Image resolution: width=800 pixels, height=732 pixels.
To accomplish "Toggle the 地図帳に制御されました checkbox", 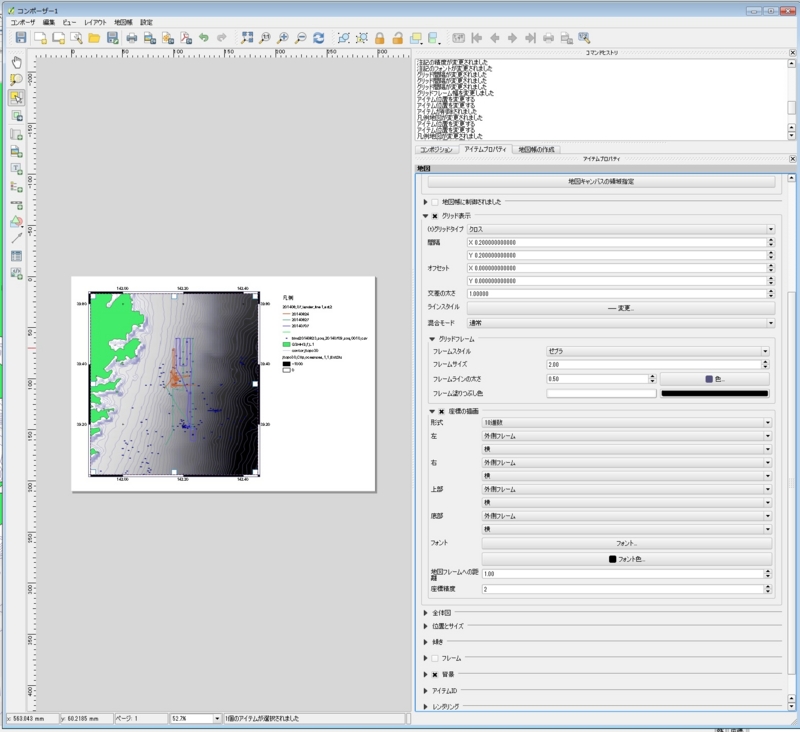I will (435, 202).
